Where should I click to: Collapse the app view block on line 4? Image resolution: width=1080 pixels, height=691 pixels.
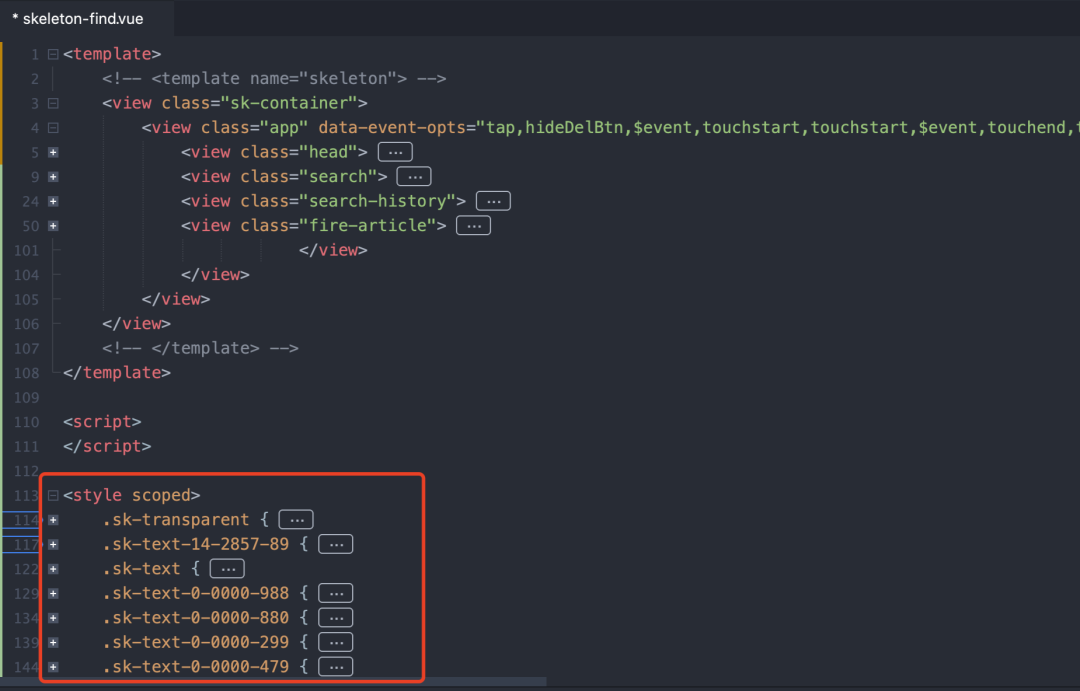tap(53, 128)
